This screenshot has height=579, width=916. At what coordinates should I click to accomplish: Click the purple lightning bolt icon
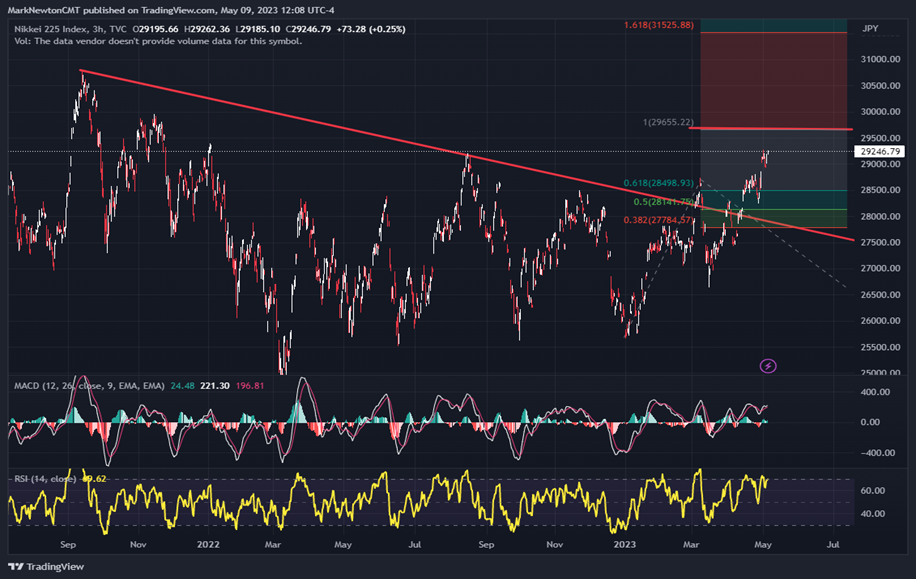768,366
